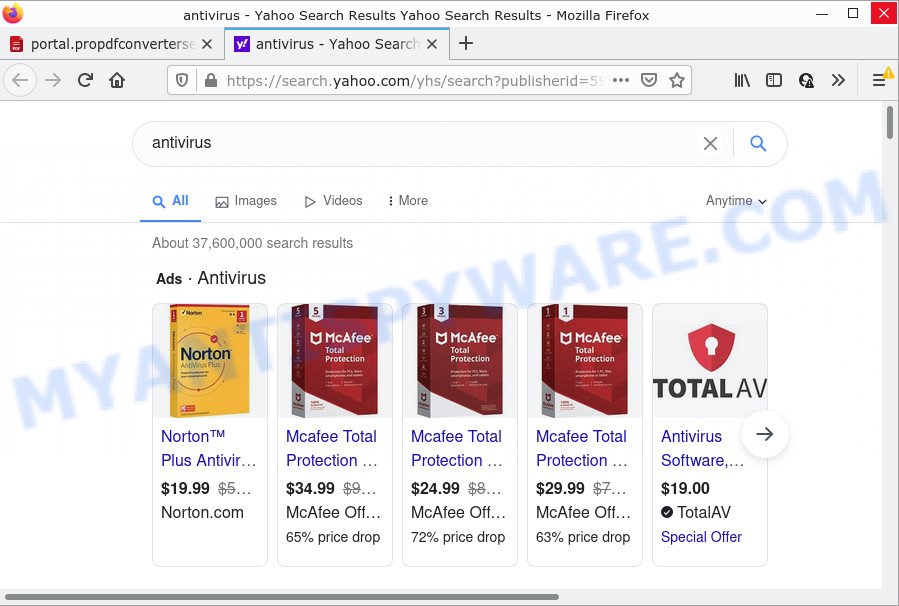This screenshot has width=899, height=606.
Task: Select the All results tab
Action: coord(170,201)
